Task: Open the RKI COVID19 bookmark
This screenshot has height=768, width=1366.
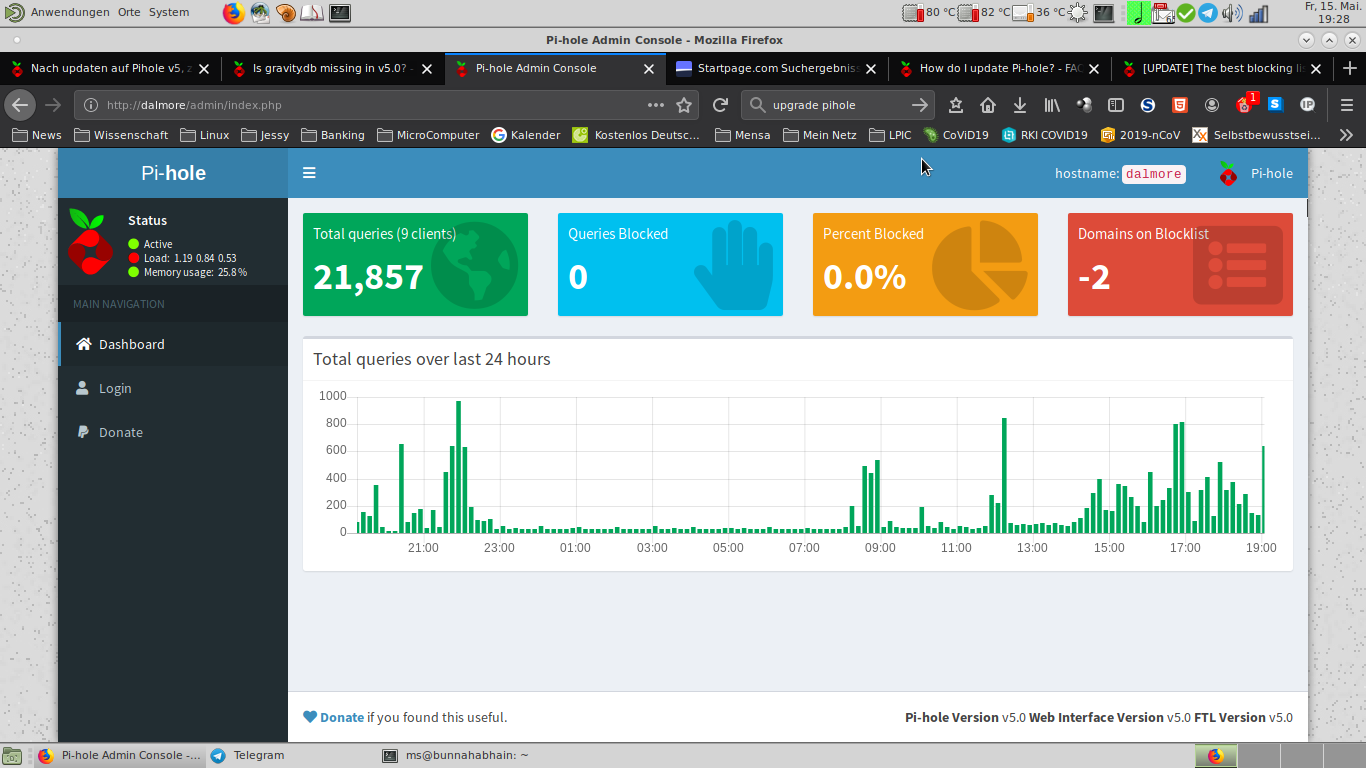Action: pyautogui.click(x=1044, y=135)
